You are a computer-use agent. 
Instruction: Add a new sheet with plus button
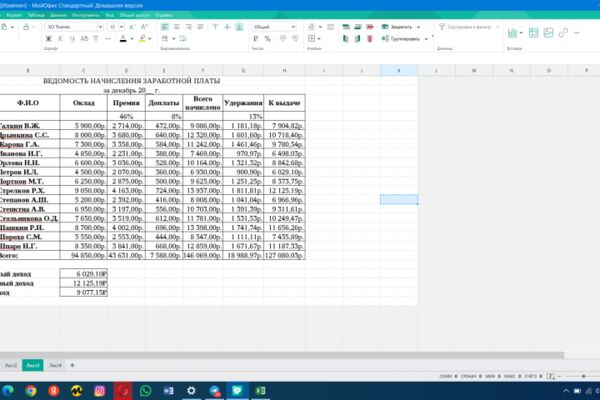(72, 365)
